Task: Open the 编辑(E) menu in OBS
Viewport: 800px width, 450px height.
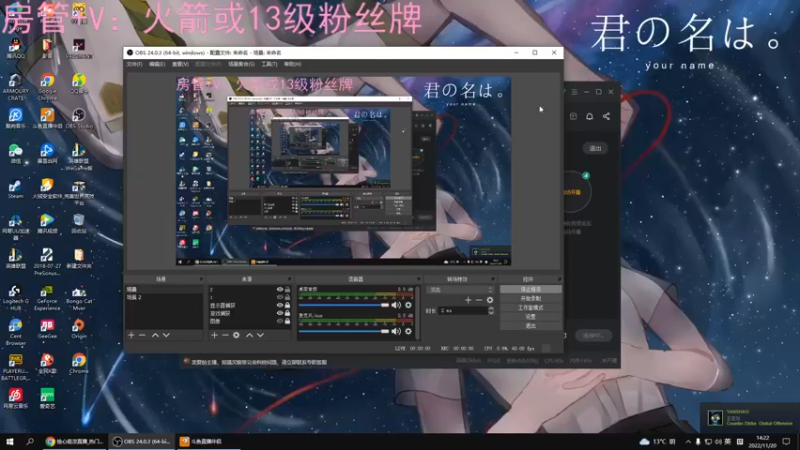Action: [x=157, y=64]
